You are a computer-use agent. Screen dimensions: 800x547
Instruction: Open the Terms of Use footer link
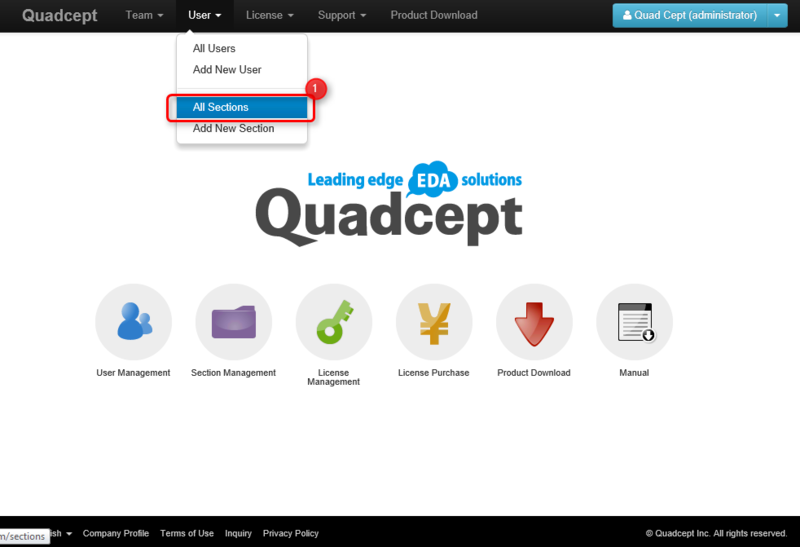pyautogui.click(x=187, y=533)
